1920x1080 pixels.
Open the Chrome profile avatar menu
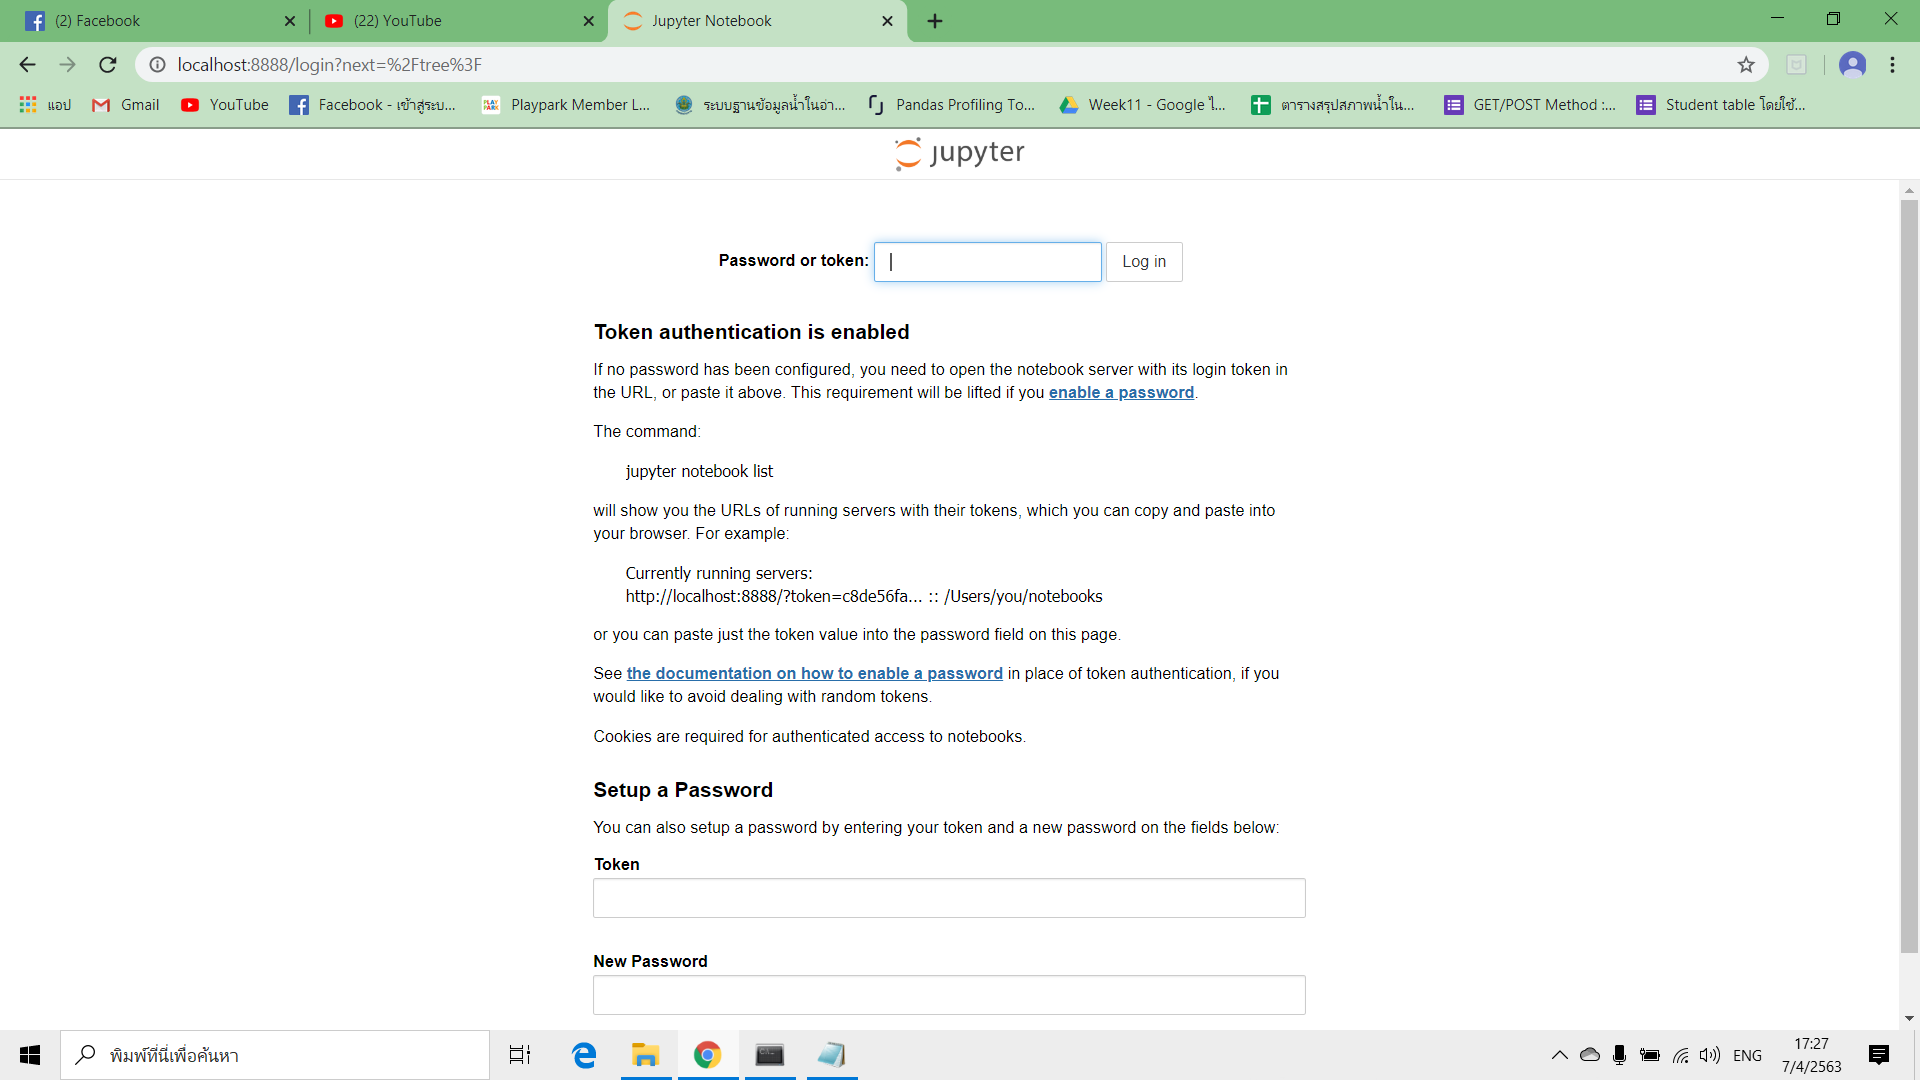click(x=1852, y=65)
